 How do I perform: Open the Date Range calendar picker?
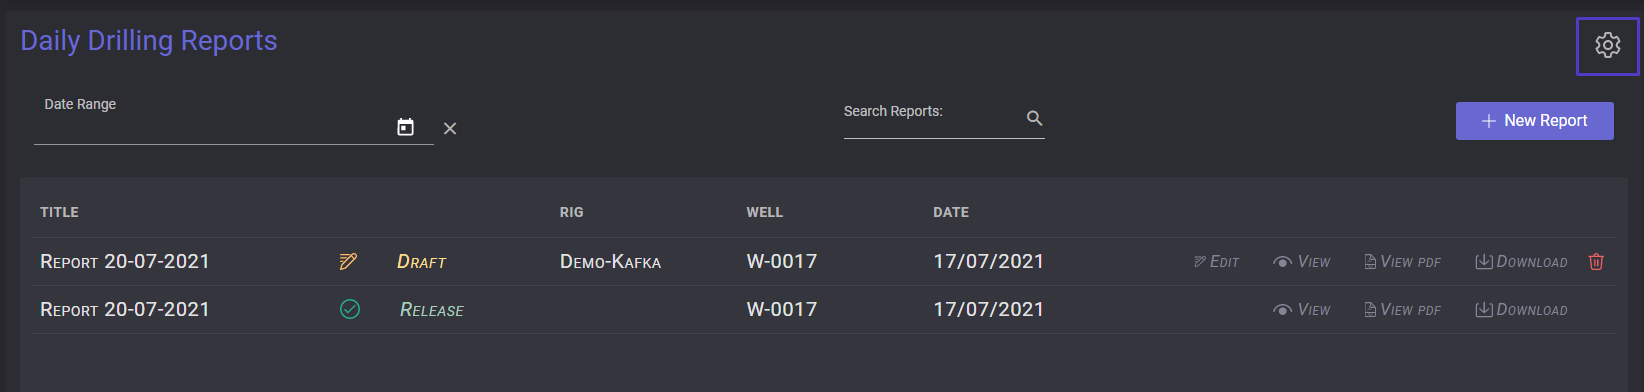[405, 127]
